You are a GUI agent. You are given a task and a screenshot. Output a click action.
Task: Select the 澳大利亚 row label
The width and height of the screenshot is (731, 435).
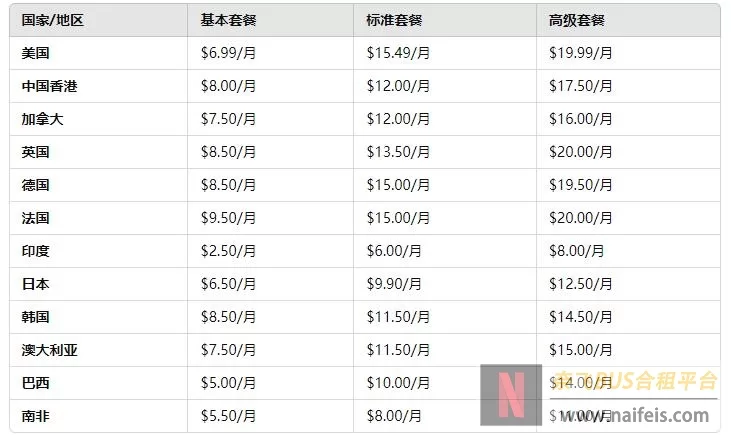(x=49, y=350)
